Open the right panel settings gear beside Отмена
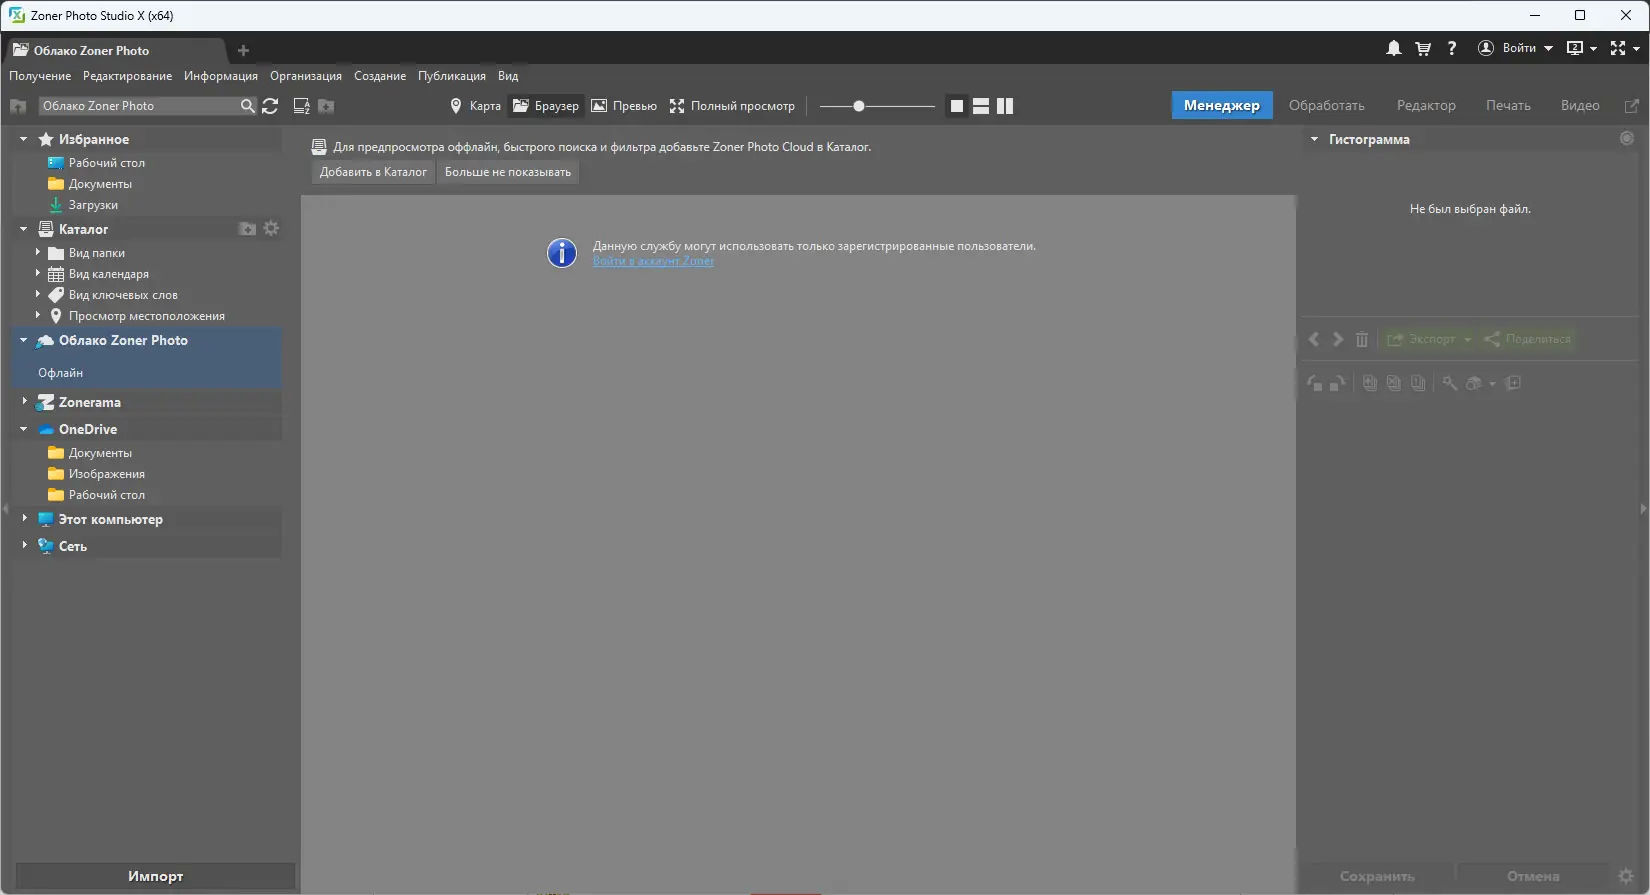This screenshot has height=895, width=1650. point(1626,876)
